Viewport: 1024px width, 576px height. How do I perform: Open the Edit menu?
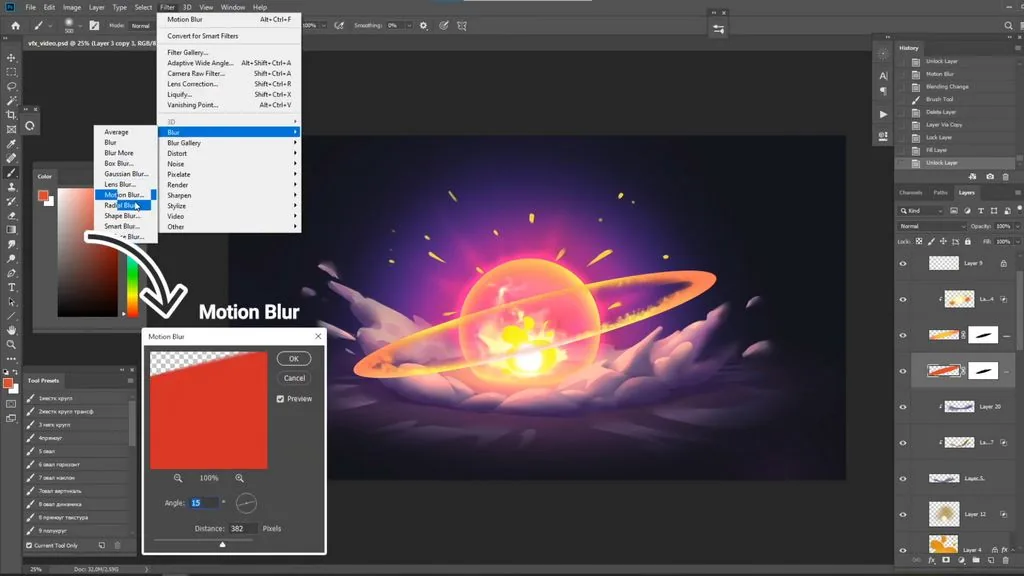click(49, 7)
